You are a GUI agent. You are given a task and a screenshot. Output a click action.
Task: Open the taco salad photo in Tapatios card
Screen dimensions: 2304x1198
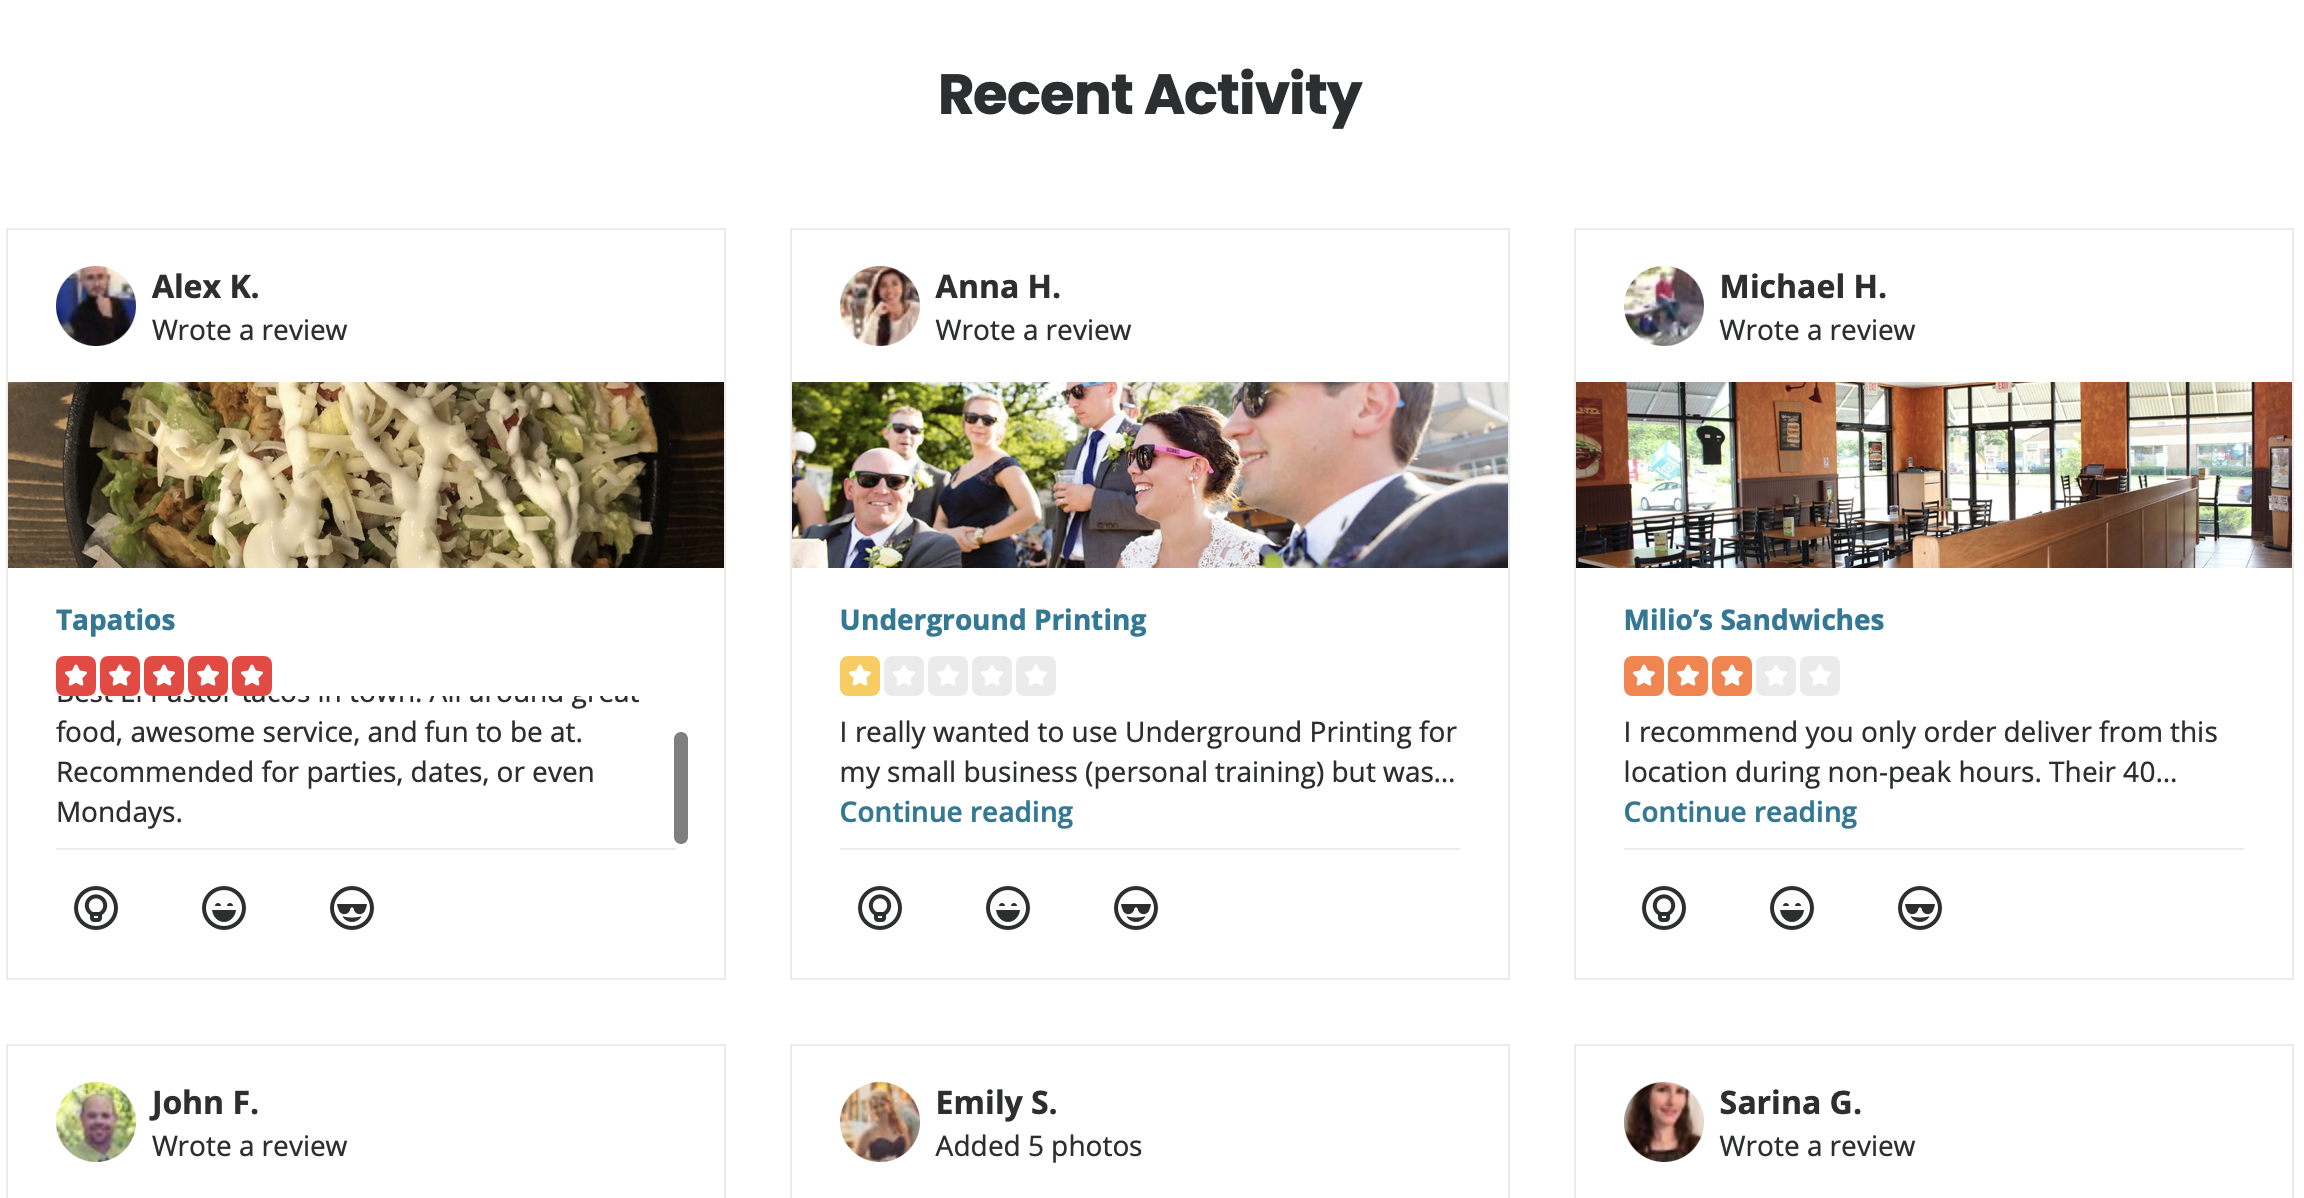pyautogui.click(x=366, y=475)
